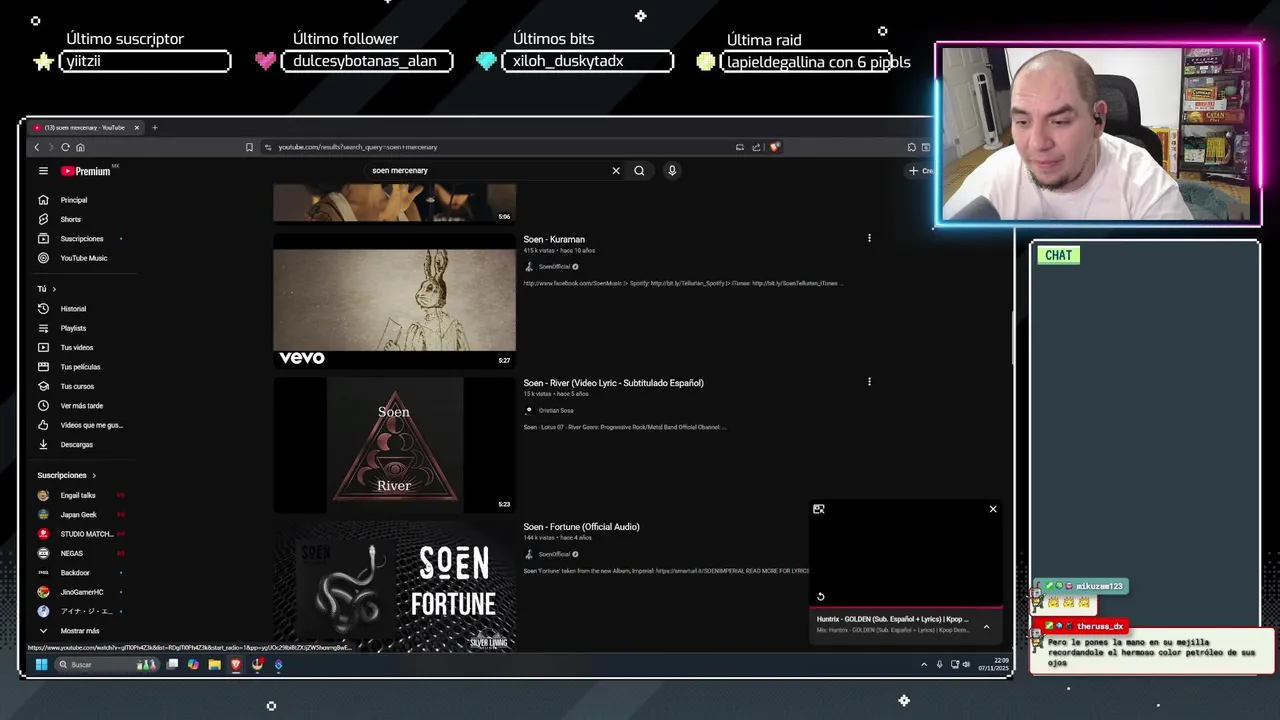Expand the Tú section chevron
Screen dimensions: 1280x720
click(53, 289)
